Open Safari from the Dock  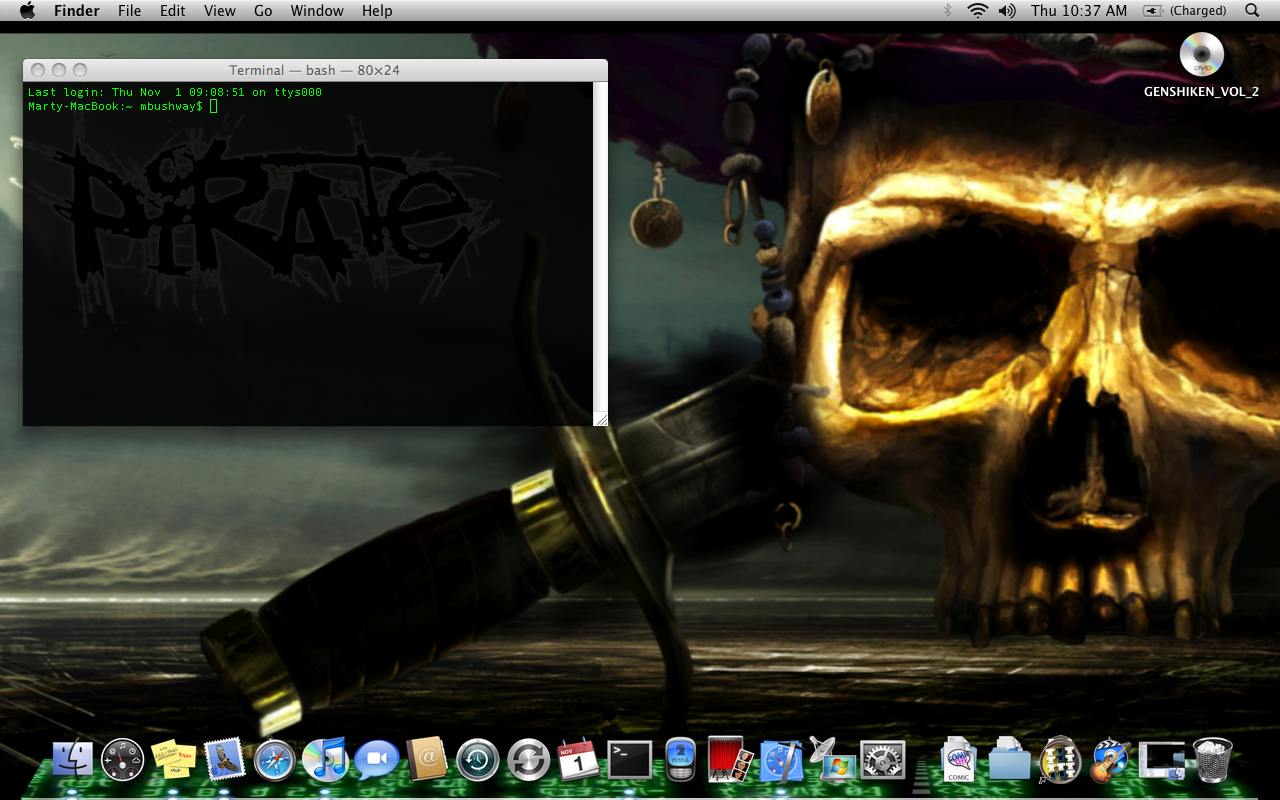click(274, 761)
